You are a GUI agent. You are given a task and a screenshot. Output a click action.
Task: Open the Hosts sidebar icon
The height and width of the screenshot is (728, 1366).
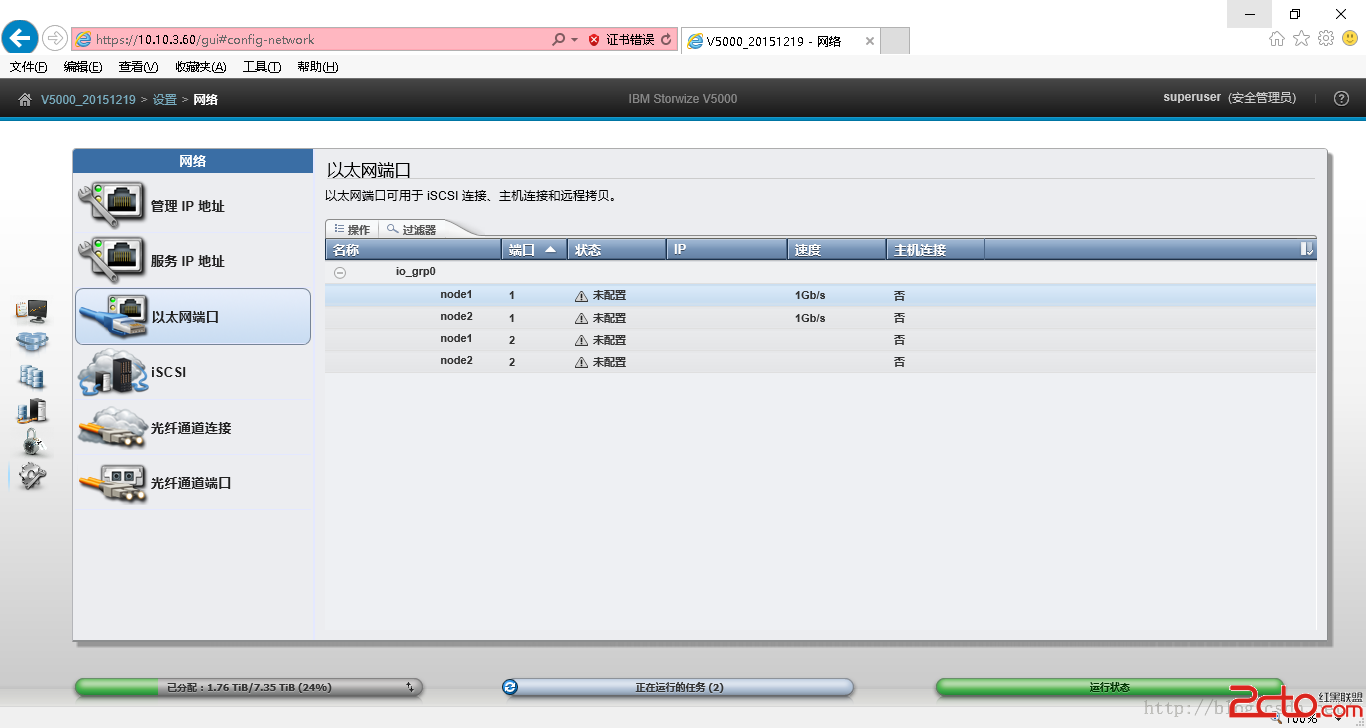32,410
